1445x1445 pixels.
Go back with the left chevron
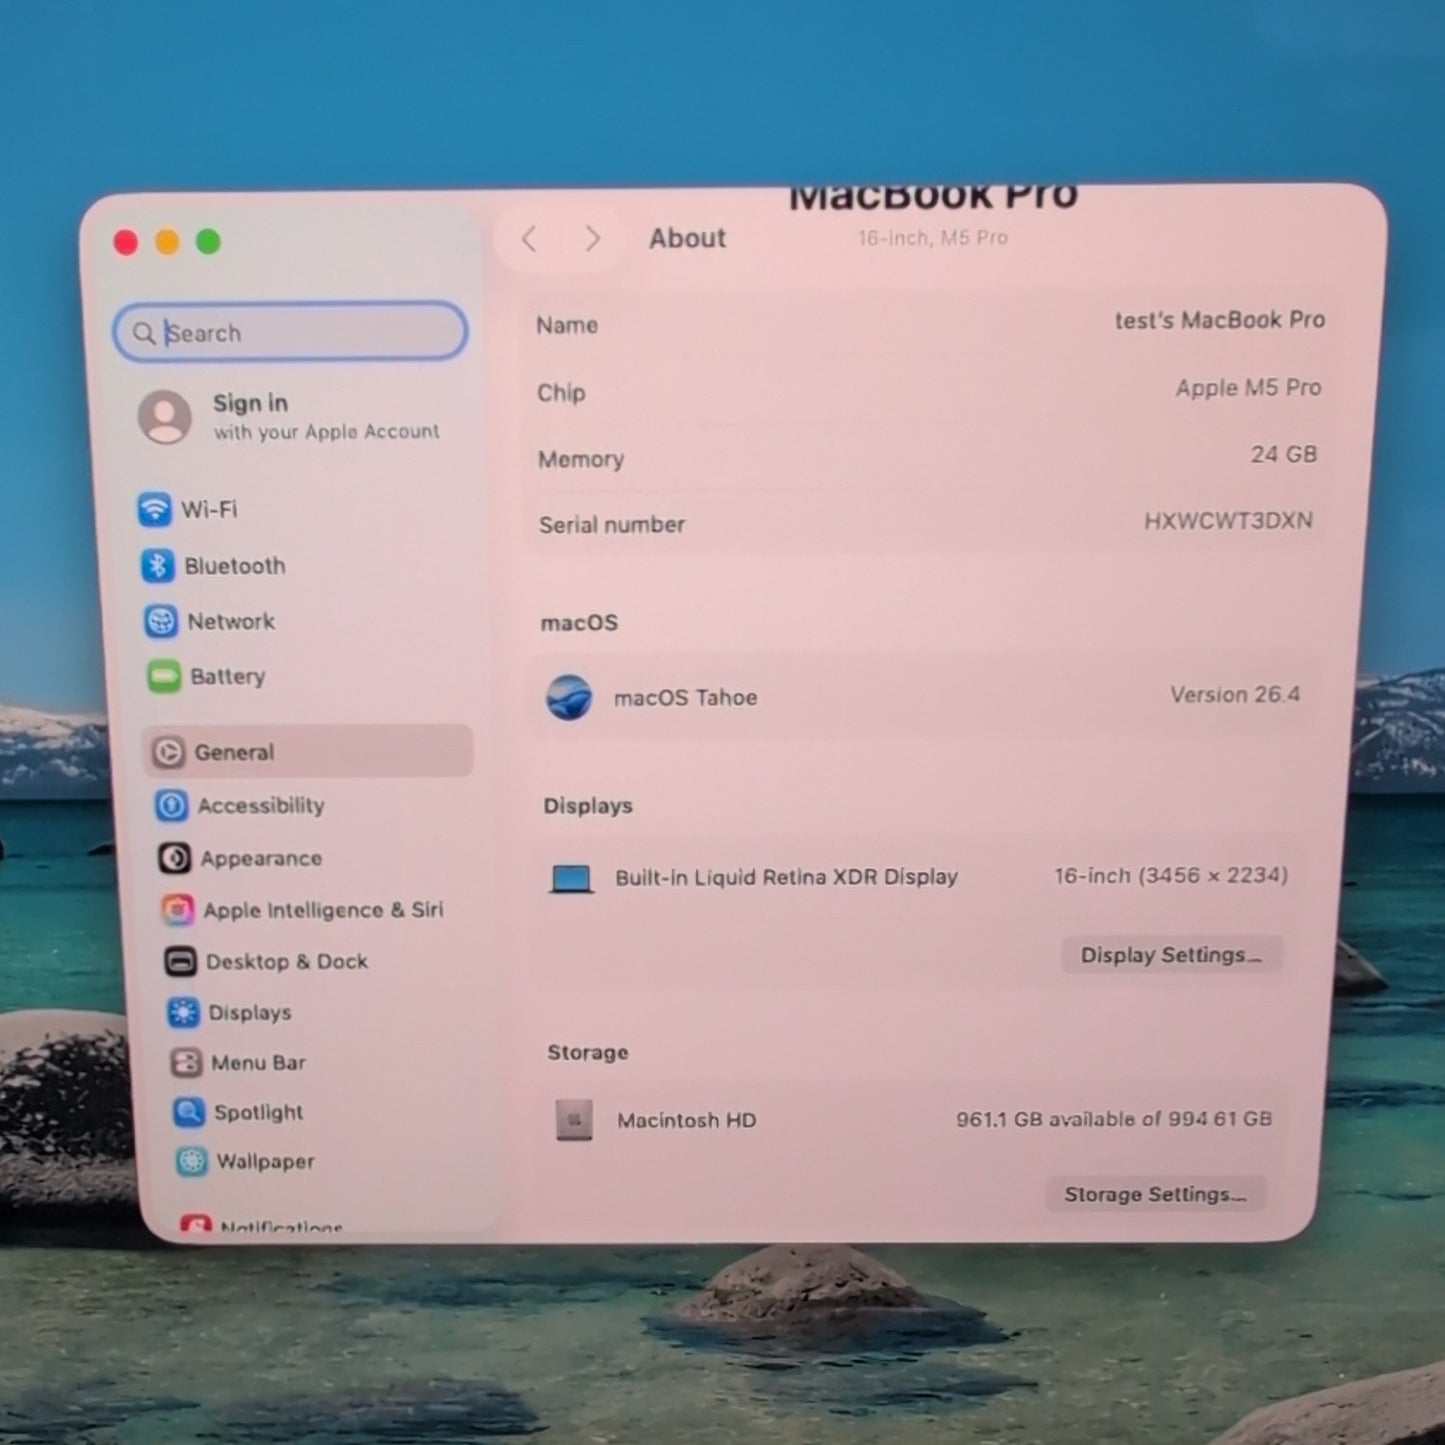click(529, 240)
